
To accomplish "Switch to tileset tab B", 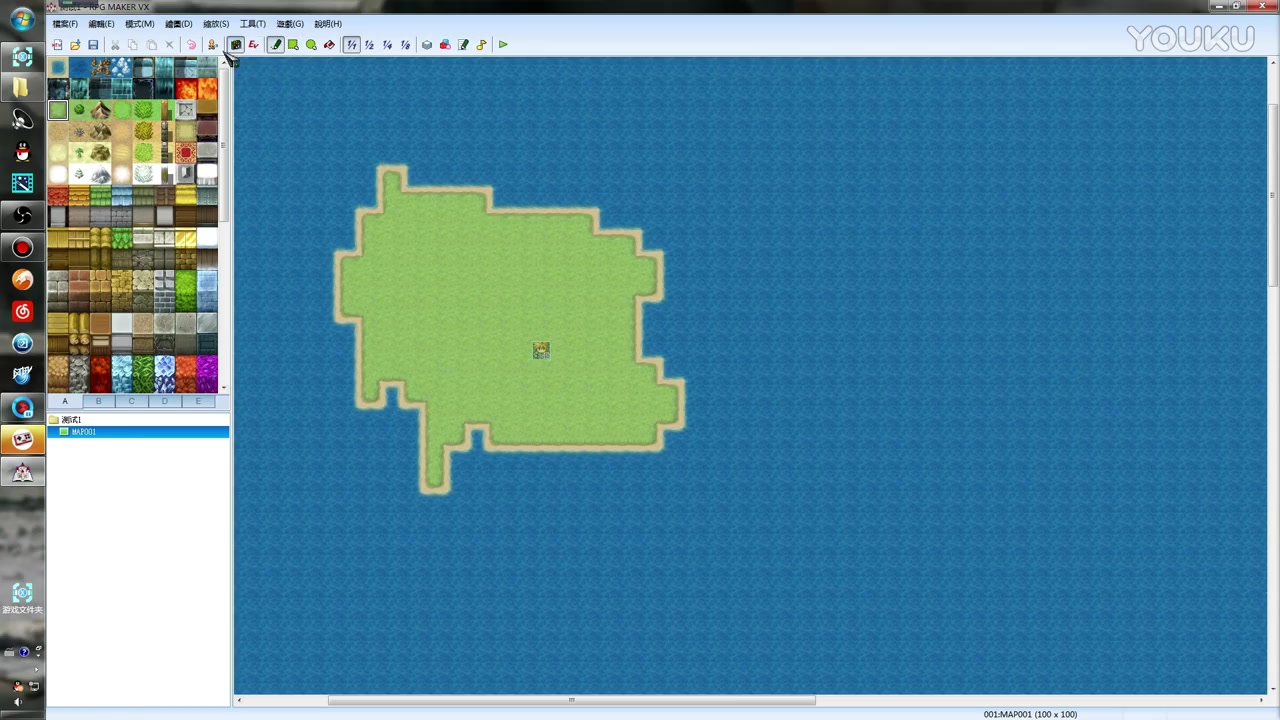I will pyautogui.click(x=98, y=401).
